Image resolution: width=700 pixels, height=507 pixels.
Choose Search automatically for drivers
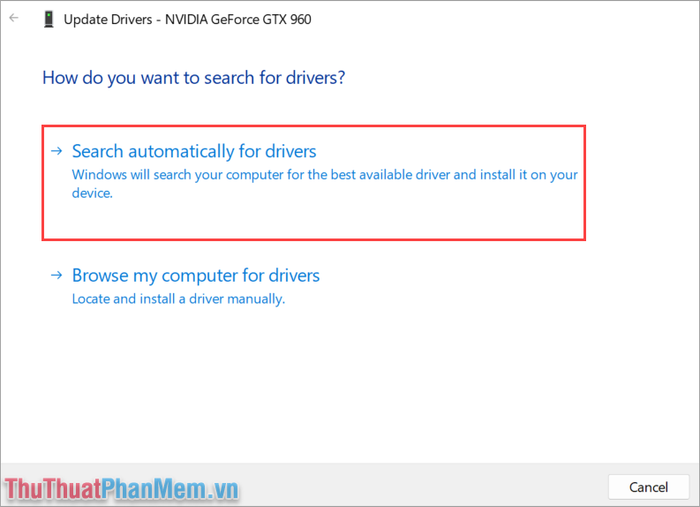[x=194, y=151]
